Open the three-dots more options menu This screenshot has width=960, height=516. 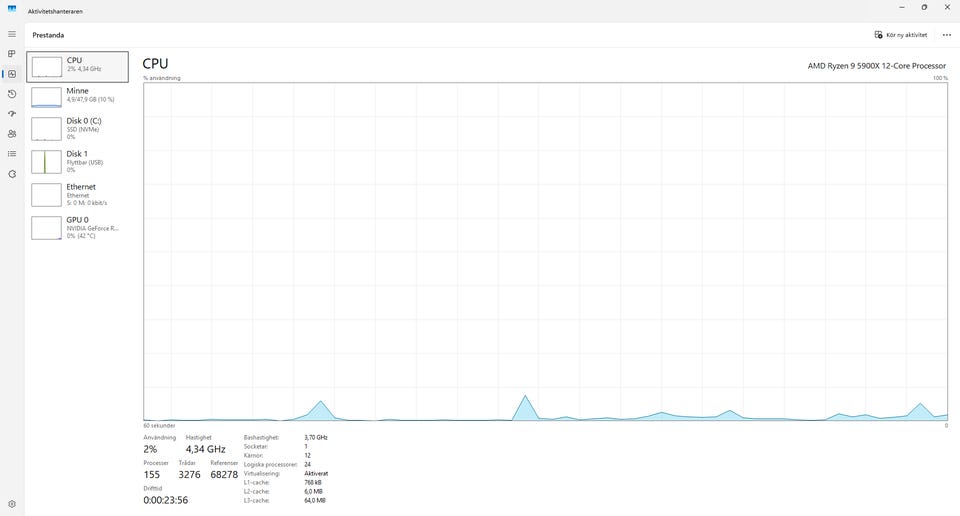pos(947,35)
